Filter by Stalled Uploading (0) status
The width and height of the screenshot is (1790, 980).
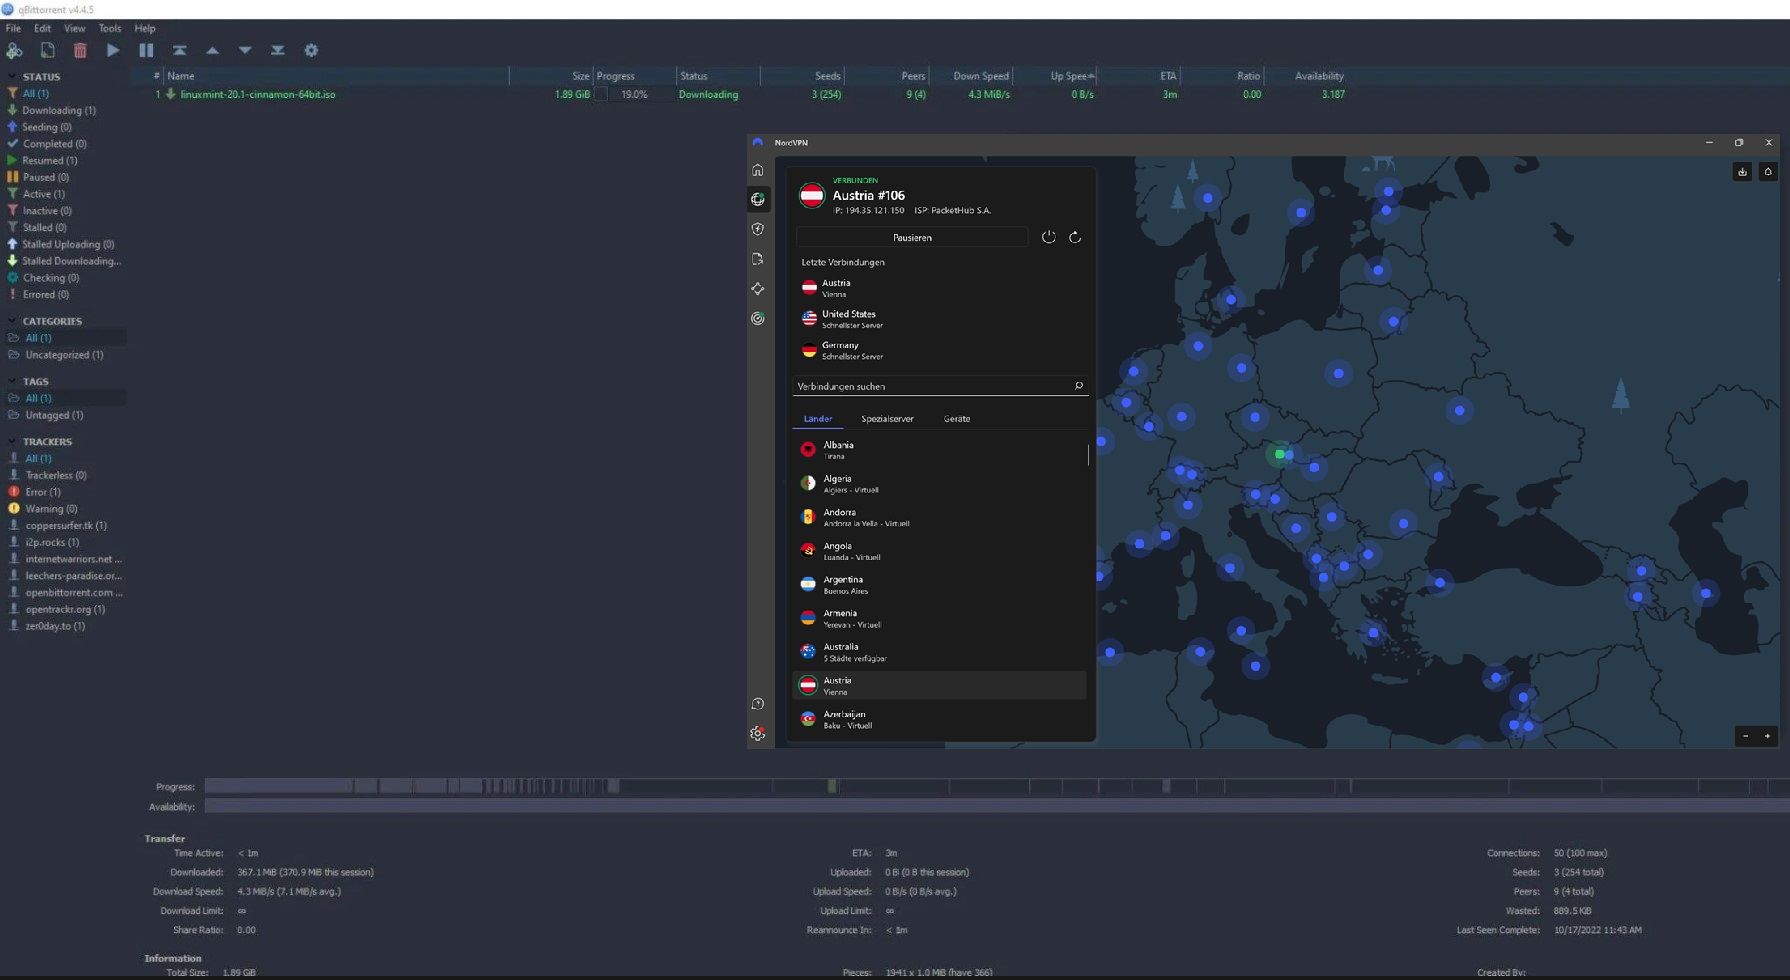(x=68, y=245)
